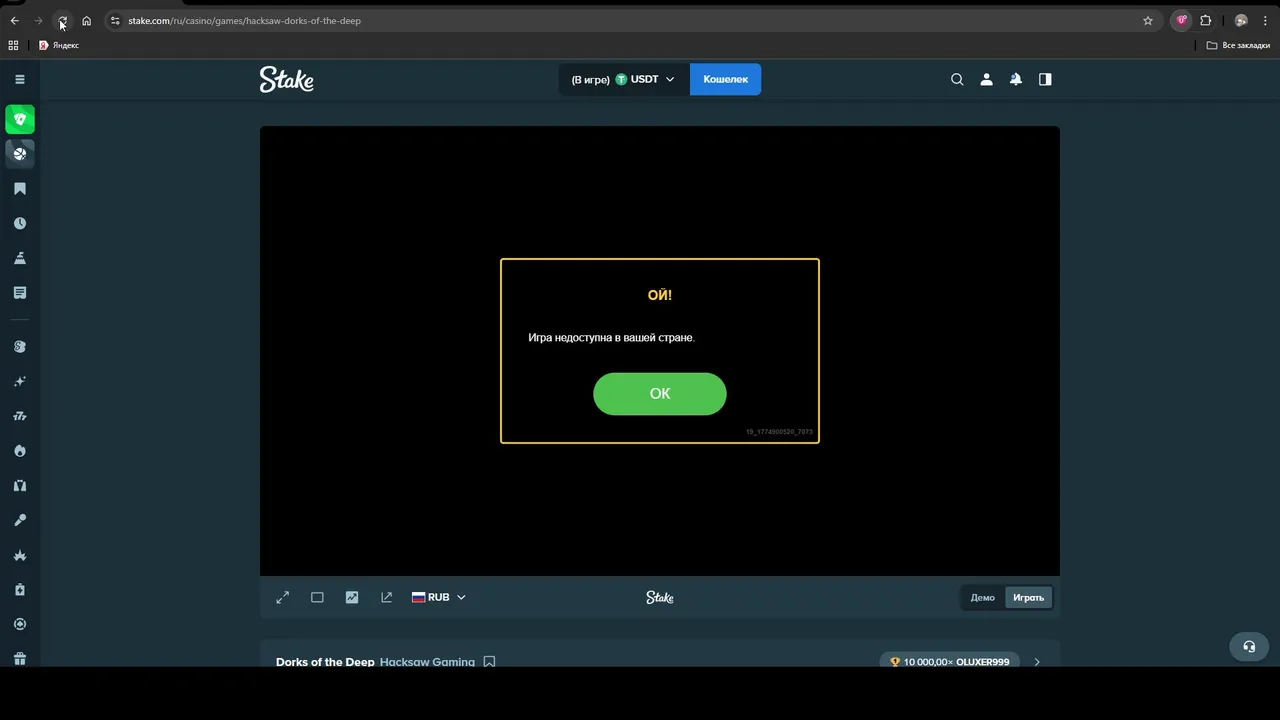This screenshot has width=1280, height=720.
Task: Open the Casino section (green cards icon)
Action: [x=20, y=119]
